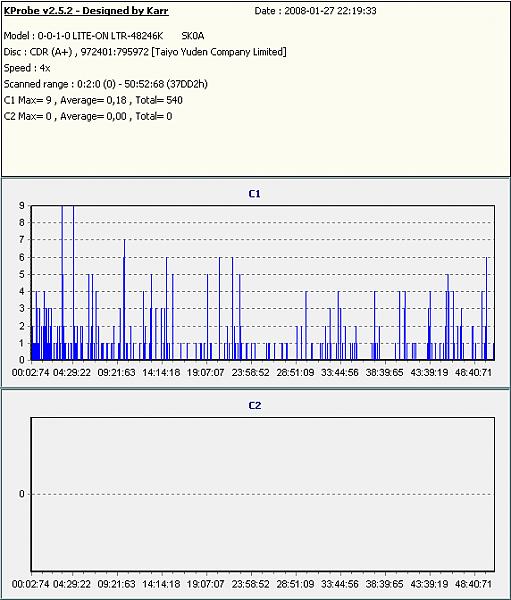Click the 33:44:56 label on C2 axis

click(x=340, y=584)
